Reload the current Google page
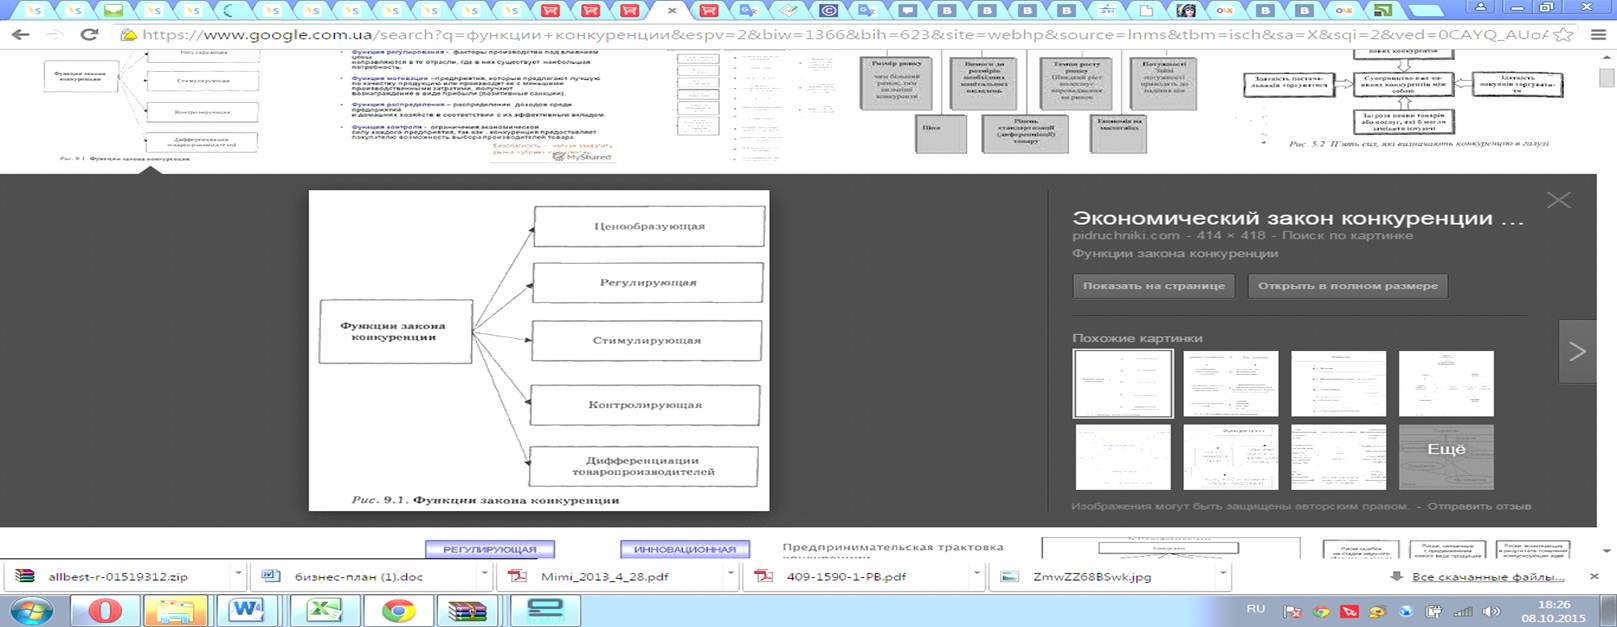Image resolution: width=1617 pixels, height=627 pixels. (88, 34)
